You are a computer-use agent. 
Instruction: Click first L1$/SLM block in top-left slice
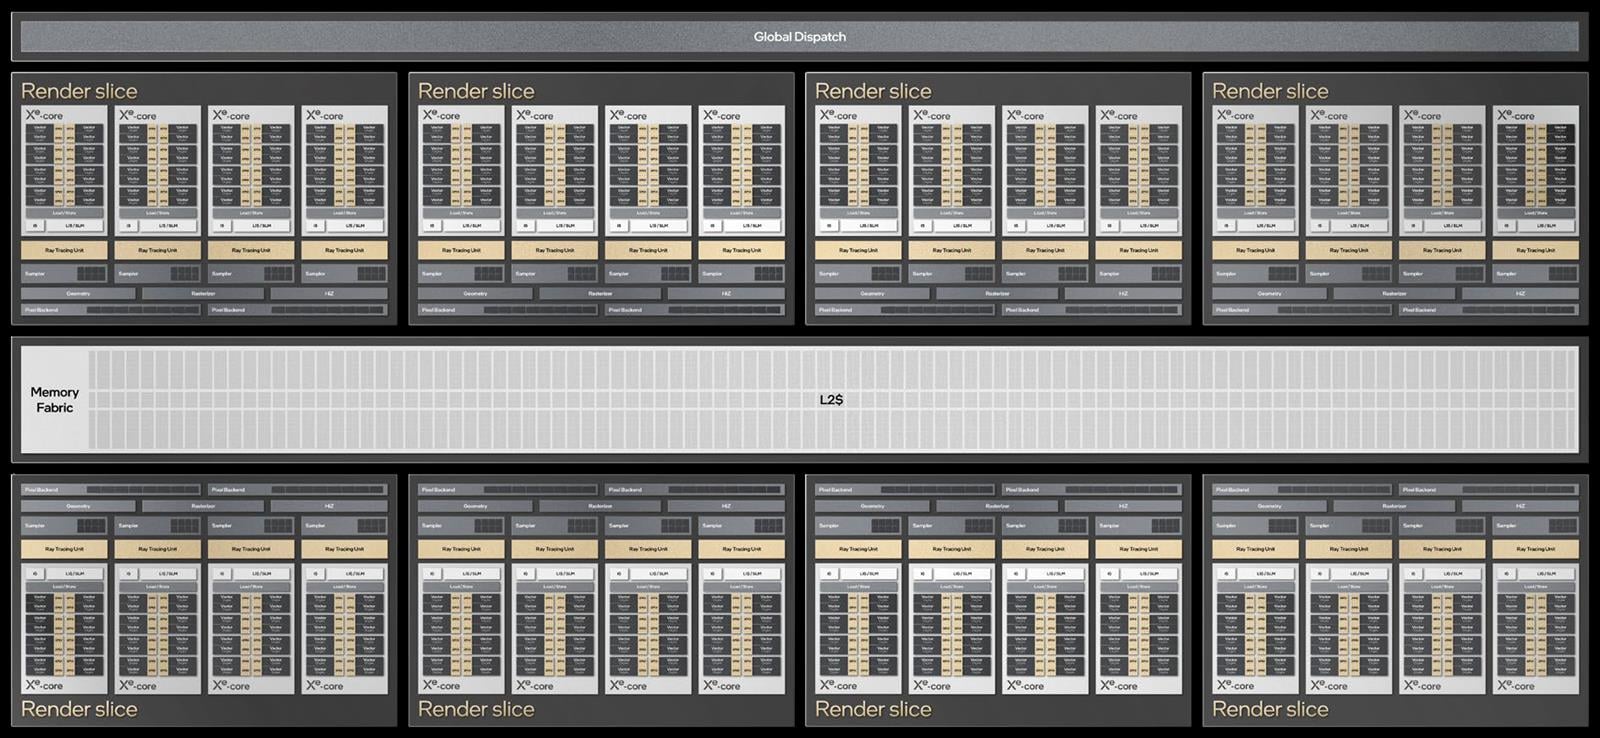coord(74,226)
